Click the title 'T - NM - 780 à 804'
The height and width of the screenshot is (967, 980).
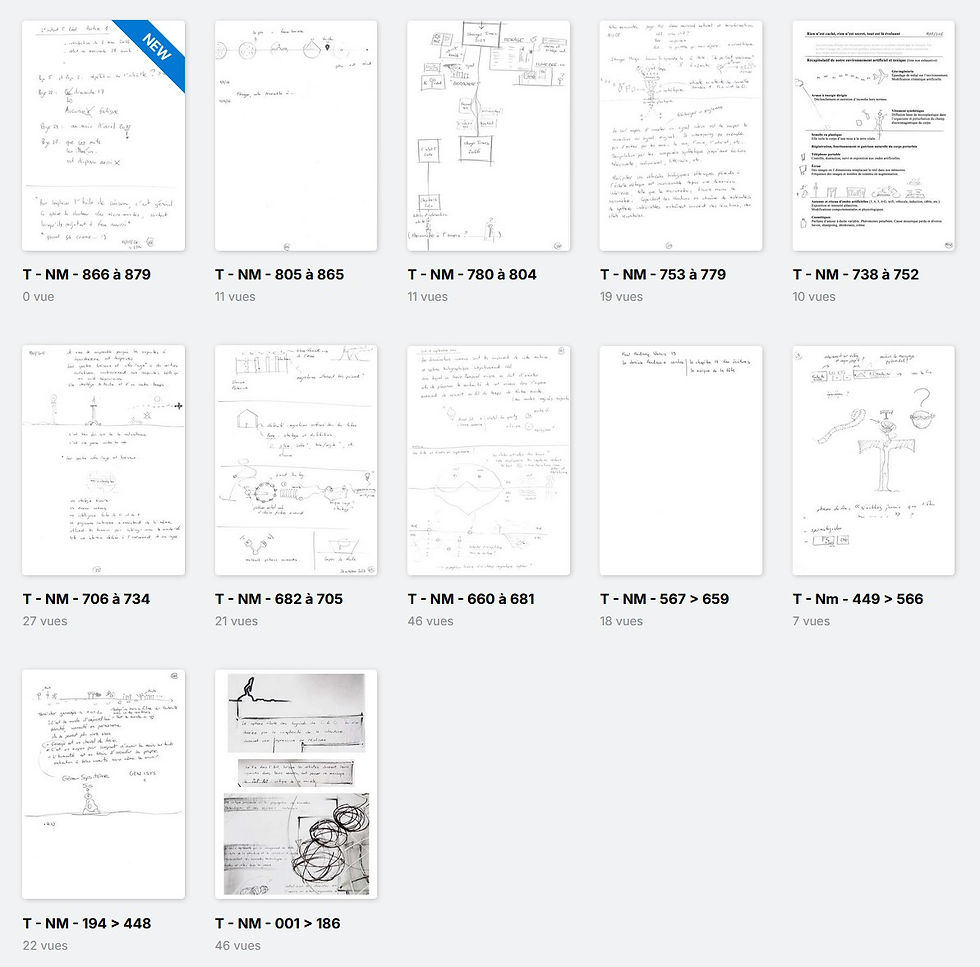(x=472, y=274)
